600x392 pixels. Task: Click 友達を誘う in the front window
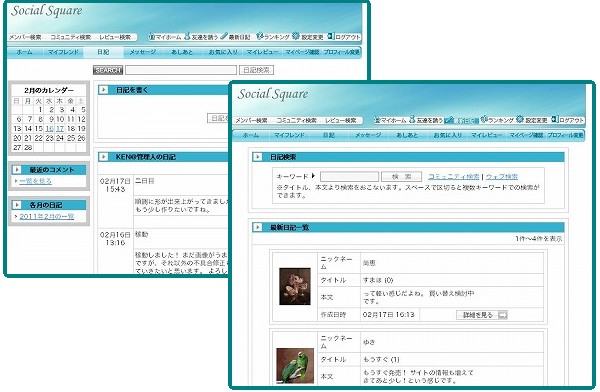pyautogui.click(x=426, y=120)
